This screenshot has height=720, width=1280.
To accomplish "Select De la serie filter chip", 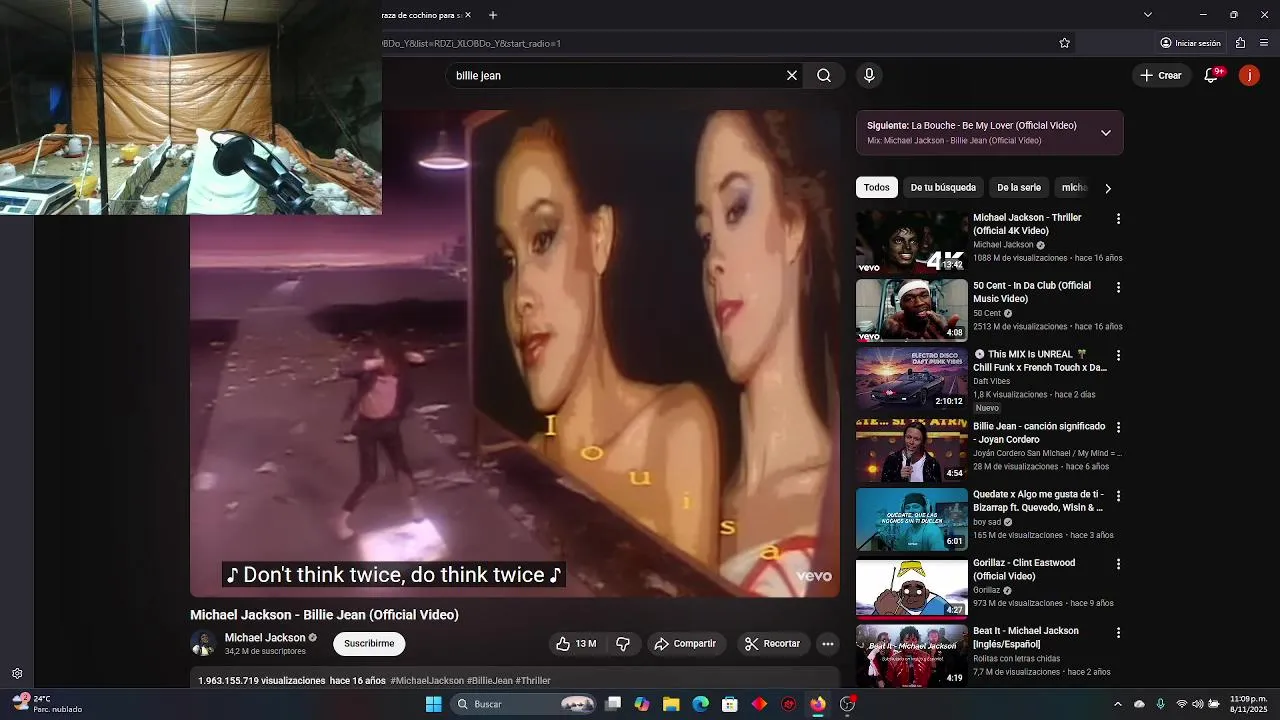I will 1019,188.
